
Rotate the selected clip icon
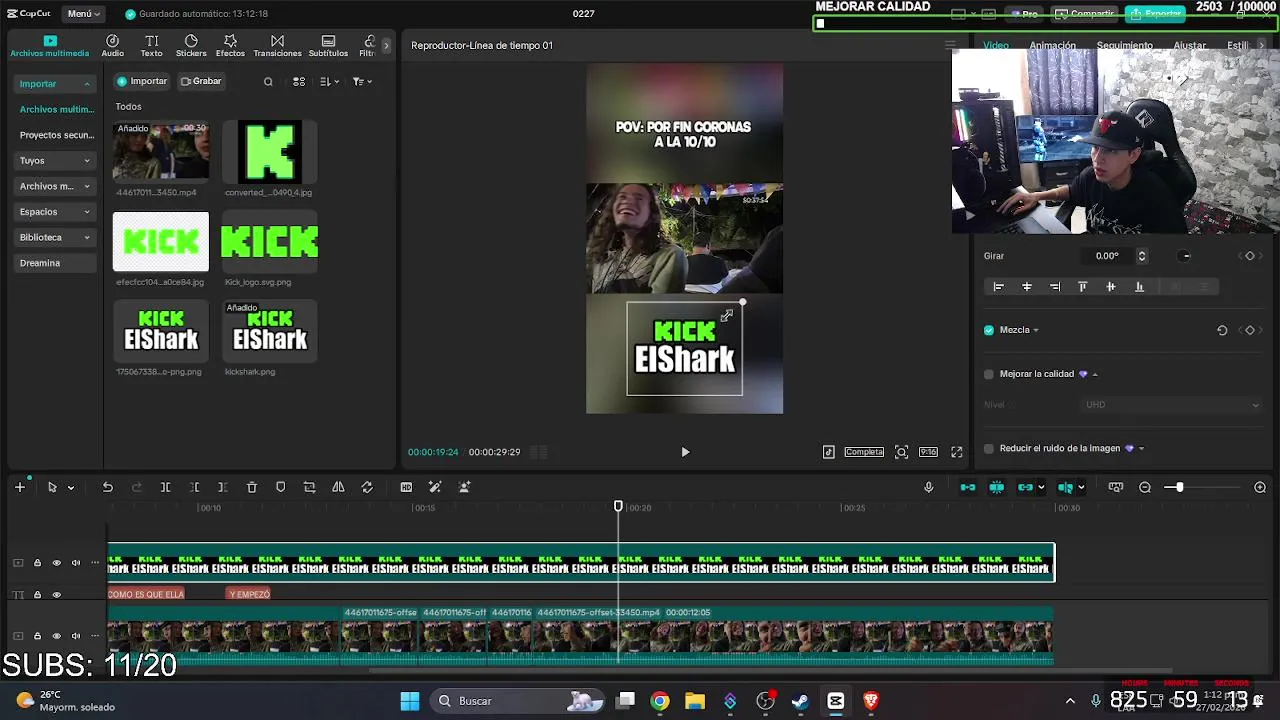coord(367,487)
